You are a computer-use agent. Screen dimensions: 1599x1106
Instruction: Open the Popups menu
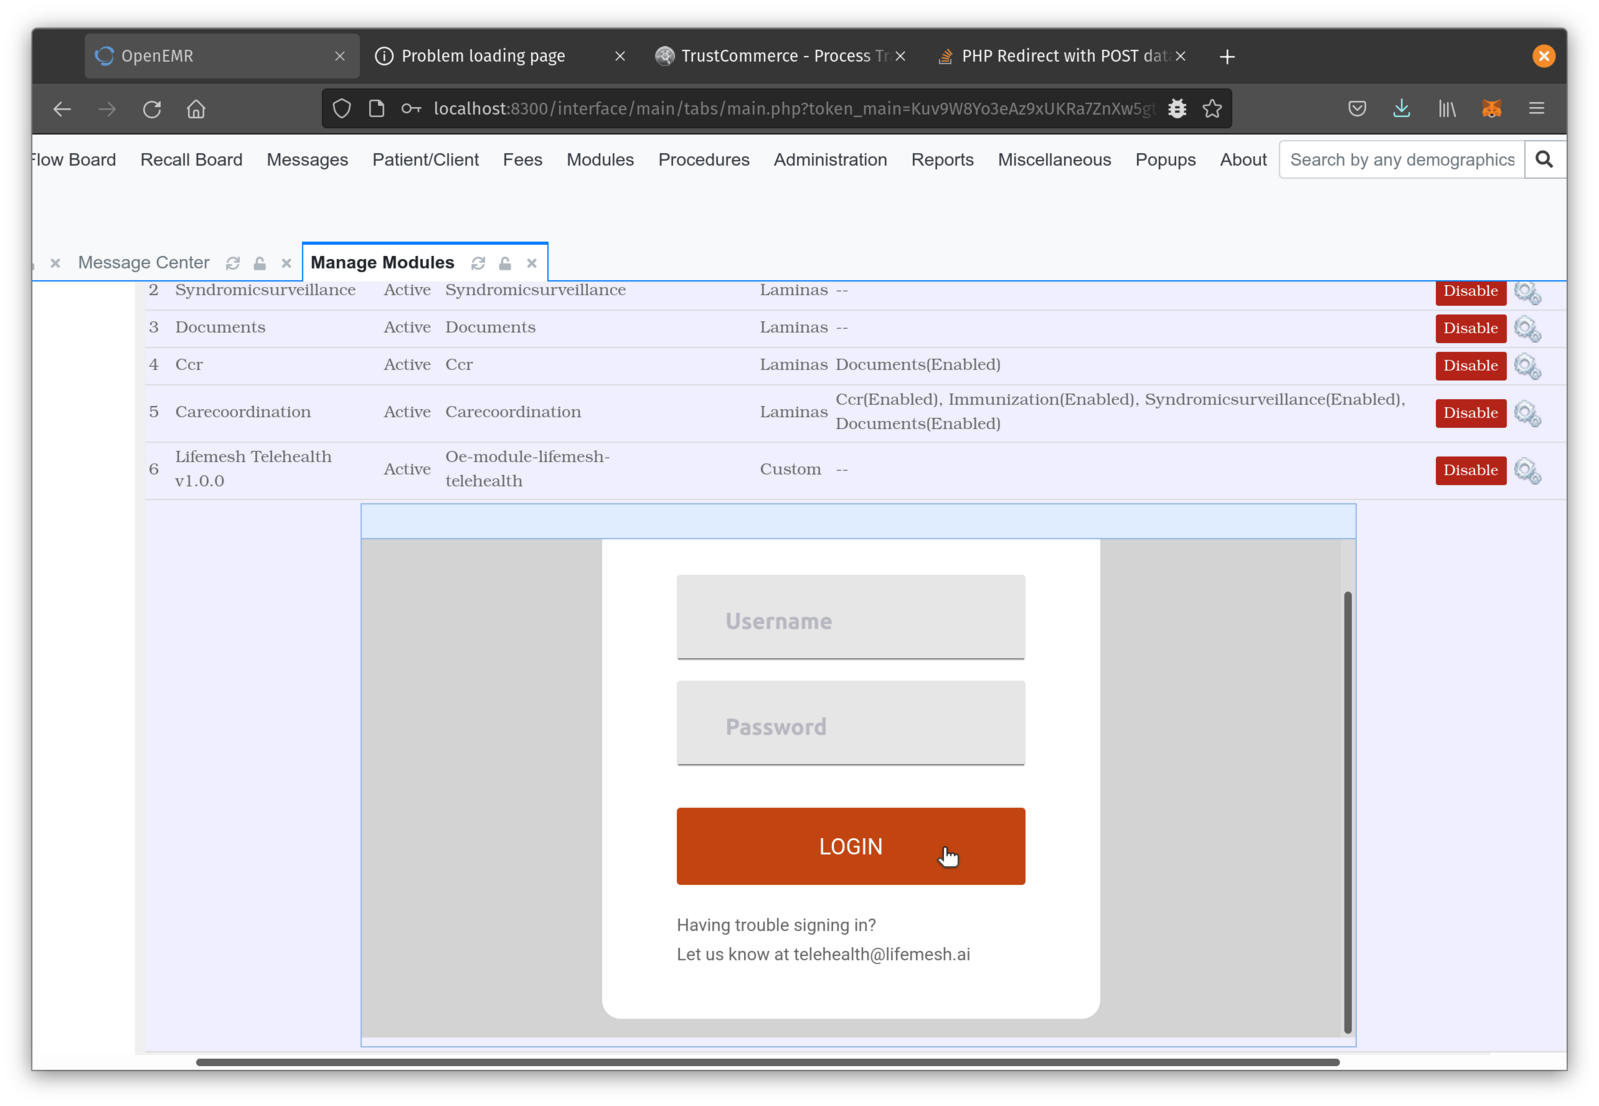tap(1165, 160)
